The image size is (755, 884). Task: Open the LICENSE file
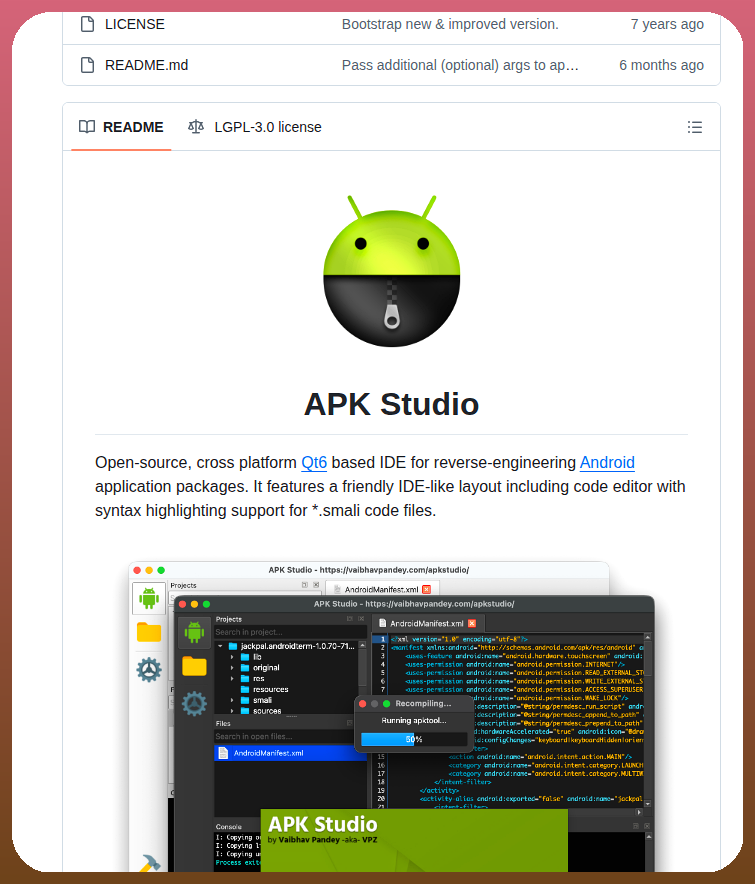point(135,24)
